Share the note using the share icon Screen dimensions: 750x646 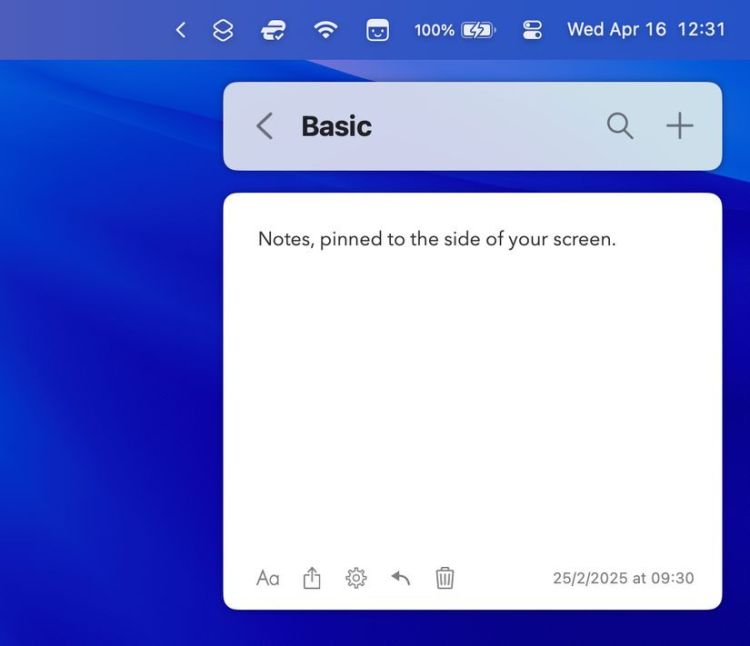pyautogui.click(x=312, y=578)
